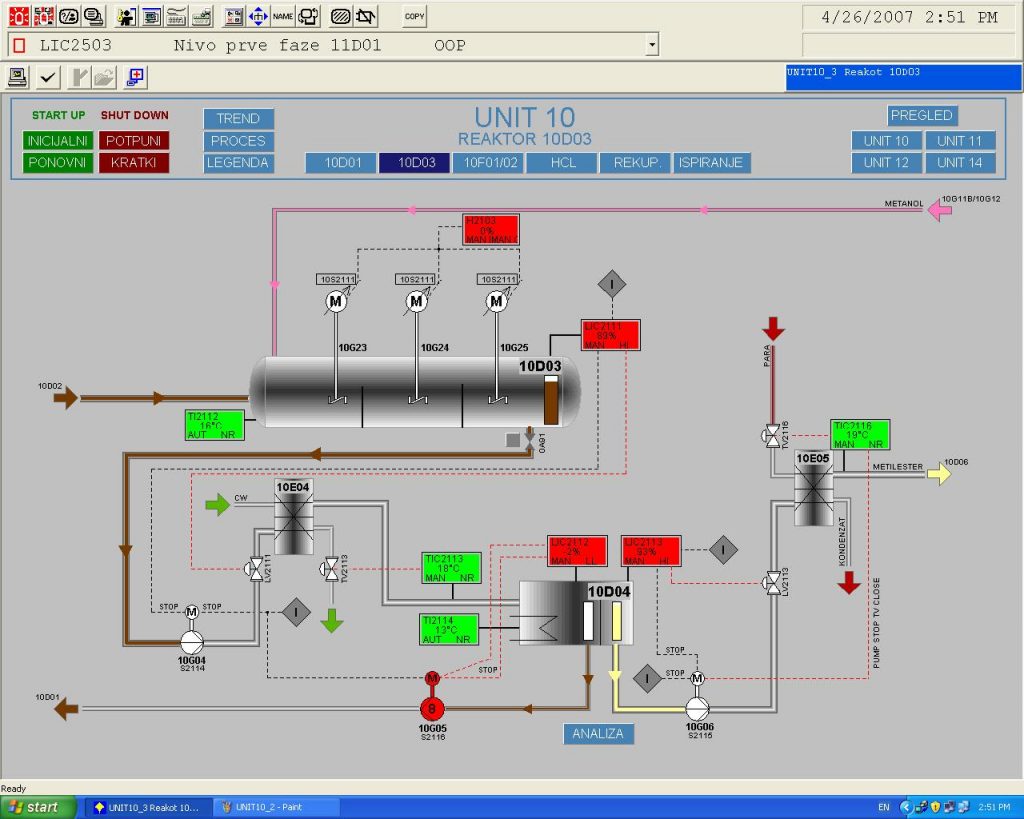Open the UNIT 11 screen button
This screenshot has height=819, width=1024.
pos(959,141)
